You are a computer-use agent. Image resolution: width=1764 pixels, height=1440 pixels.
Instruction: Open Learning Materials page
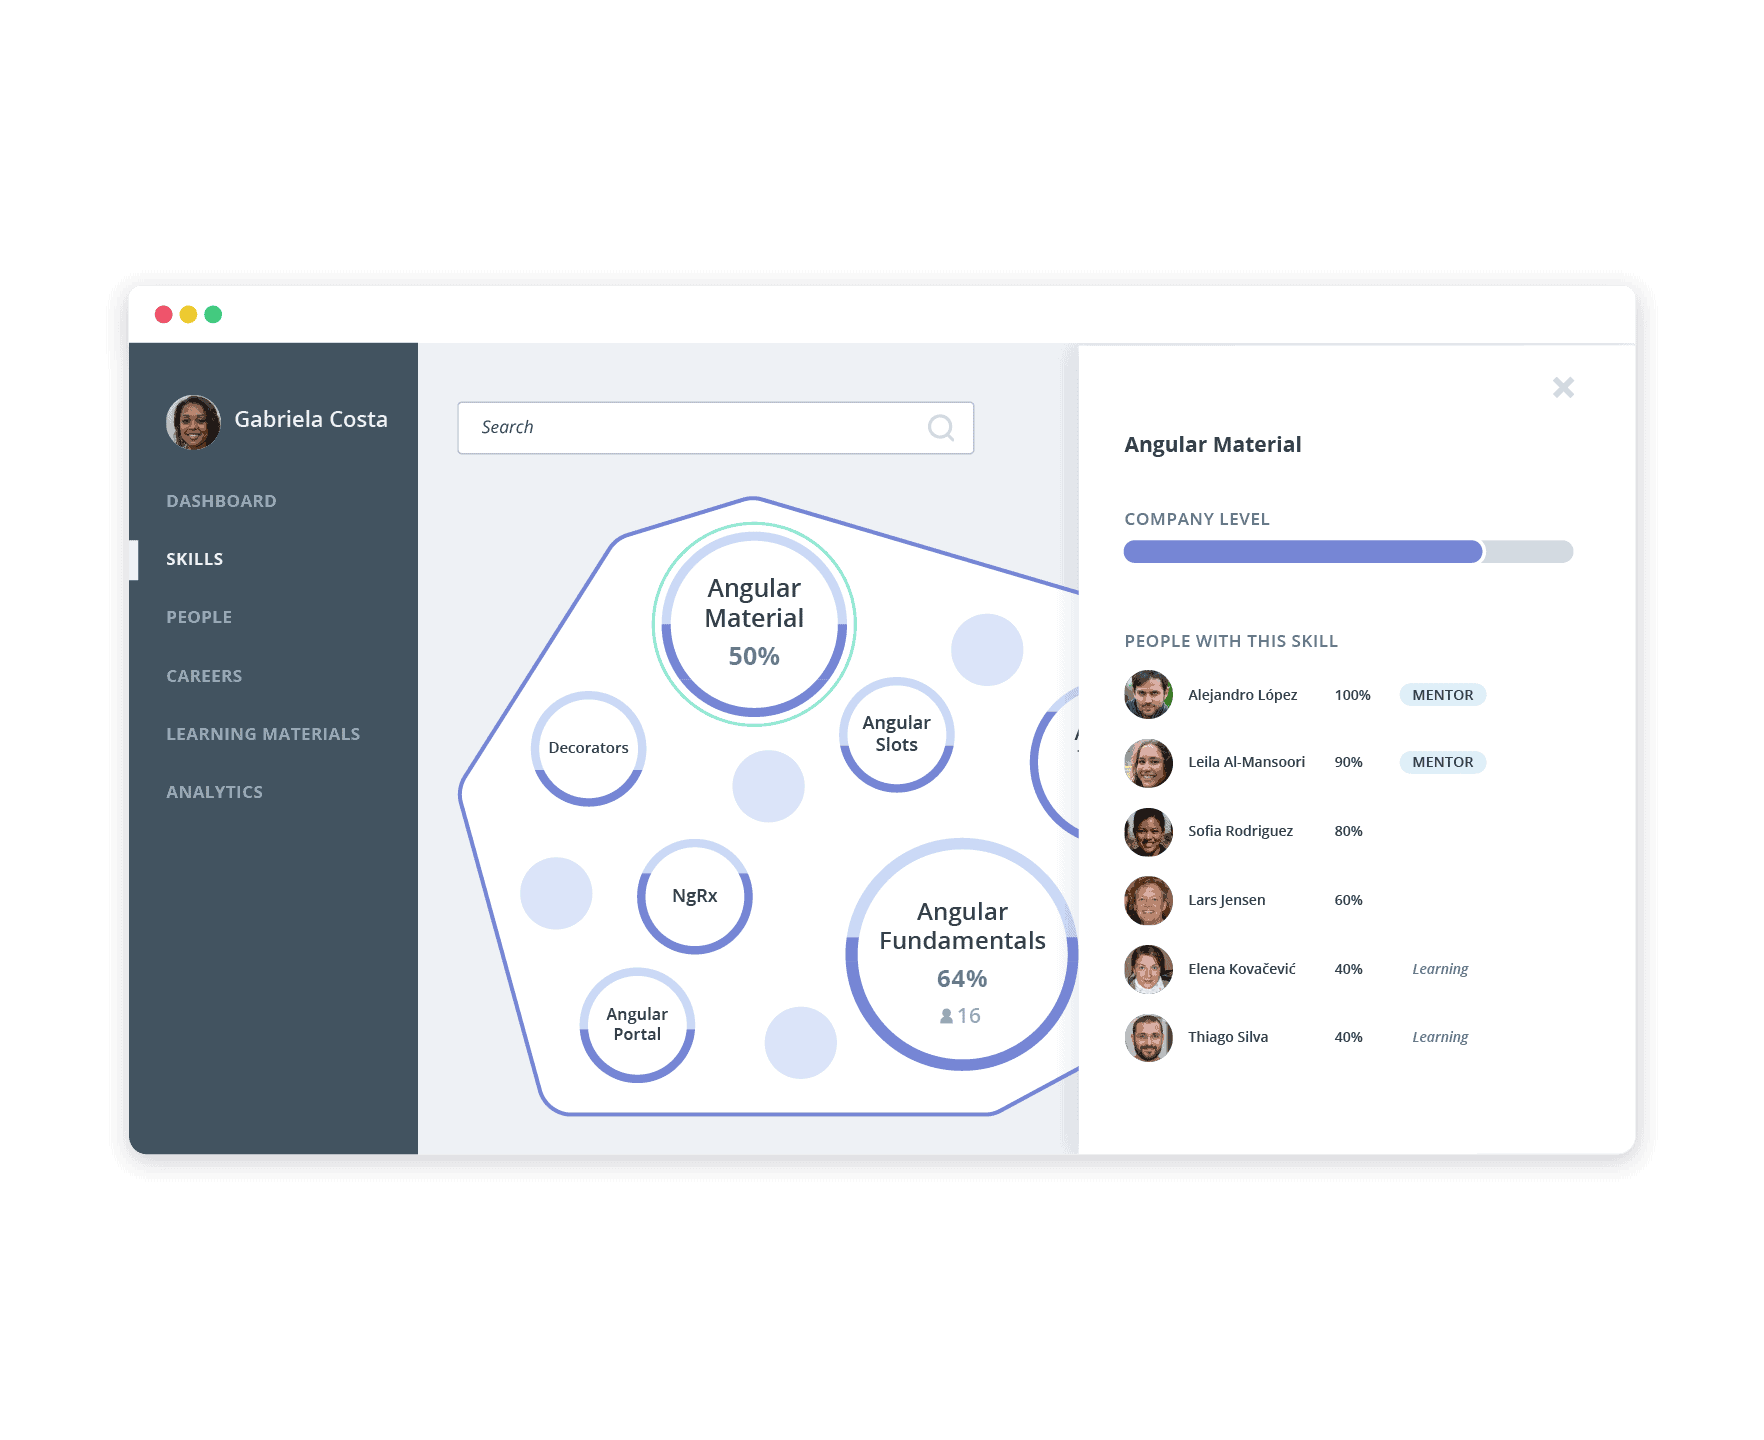pos(263,734)
